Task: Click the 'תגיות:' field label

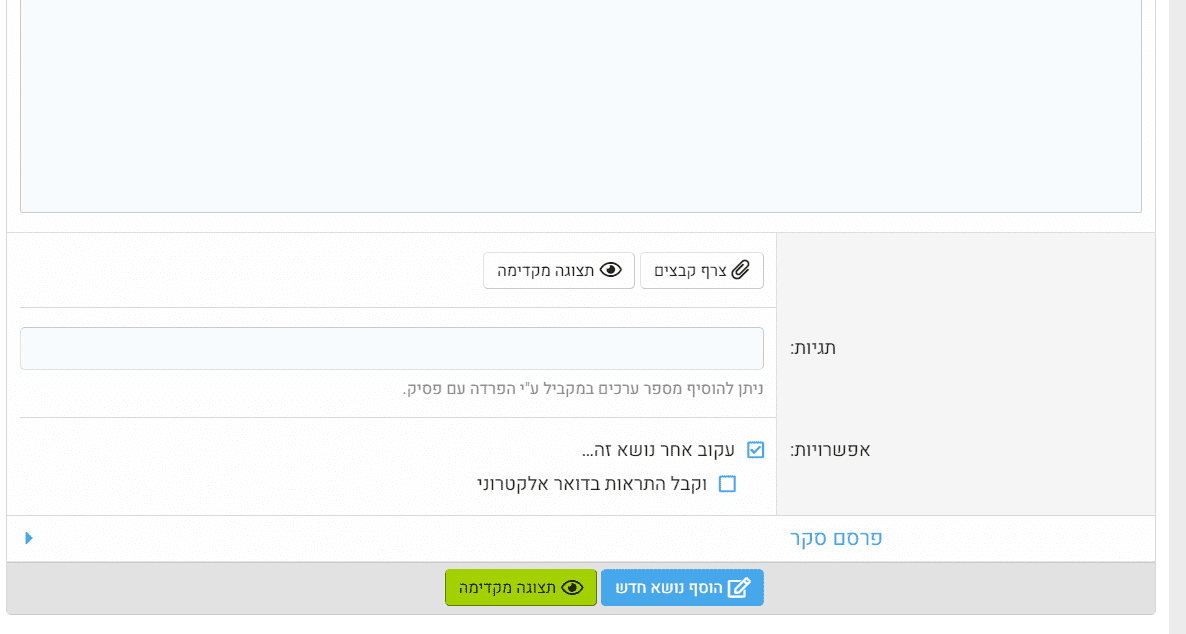Action: [x=813, y=348]
